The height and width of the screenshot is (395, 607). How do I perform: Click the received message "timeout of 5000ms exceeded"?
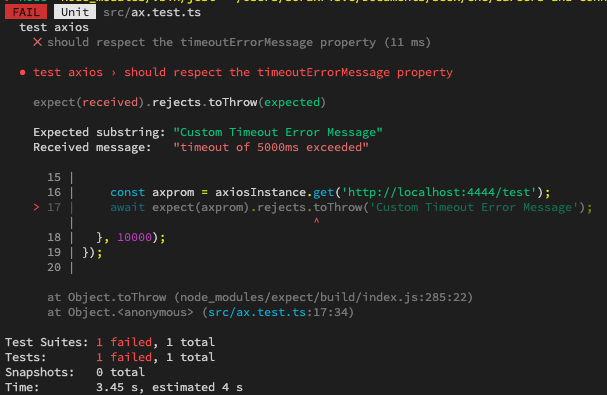271,147
